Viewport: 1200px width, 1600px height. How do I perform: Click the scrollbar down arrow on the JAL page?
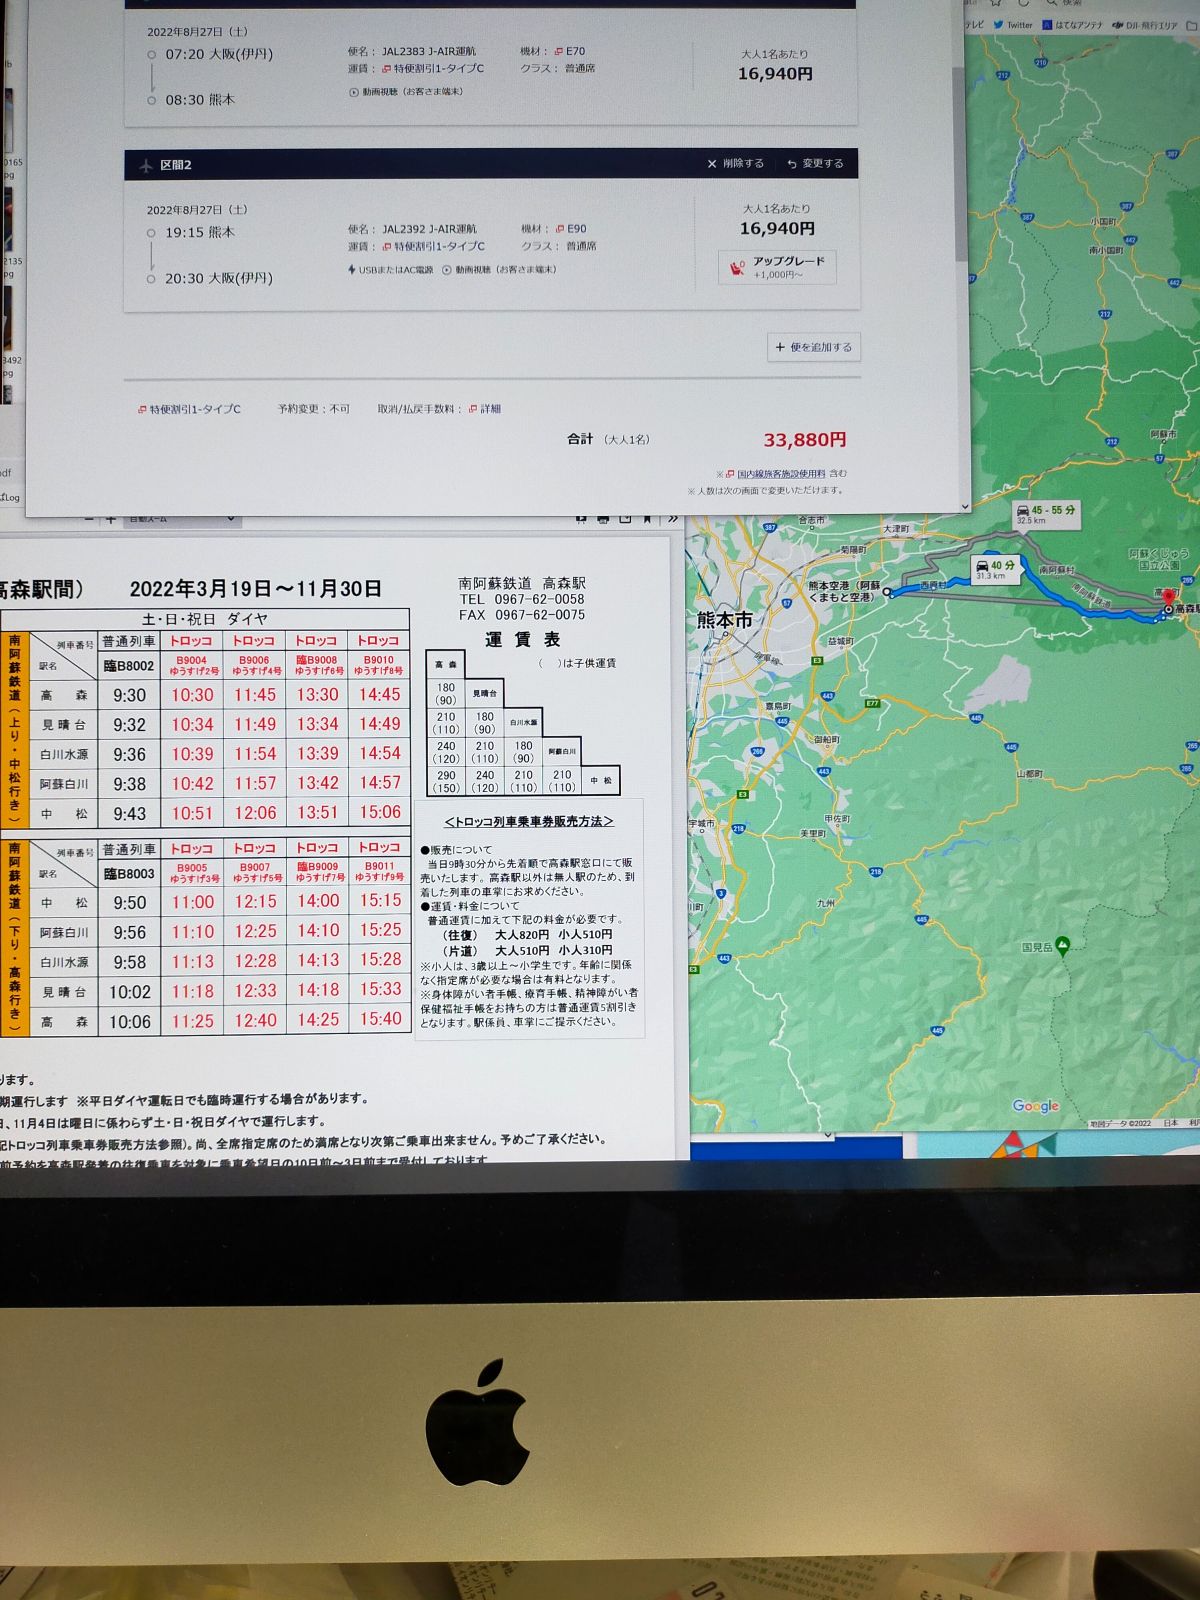coord(964,506)
